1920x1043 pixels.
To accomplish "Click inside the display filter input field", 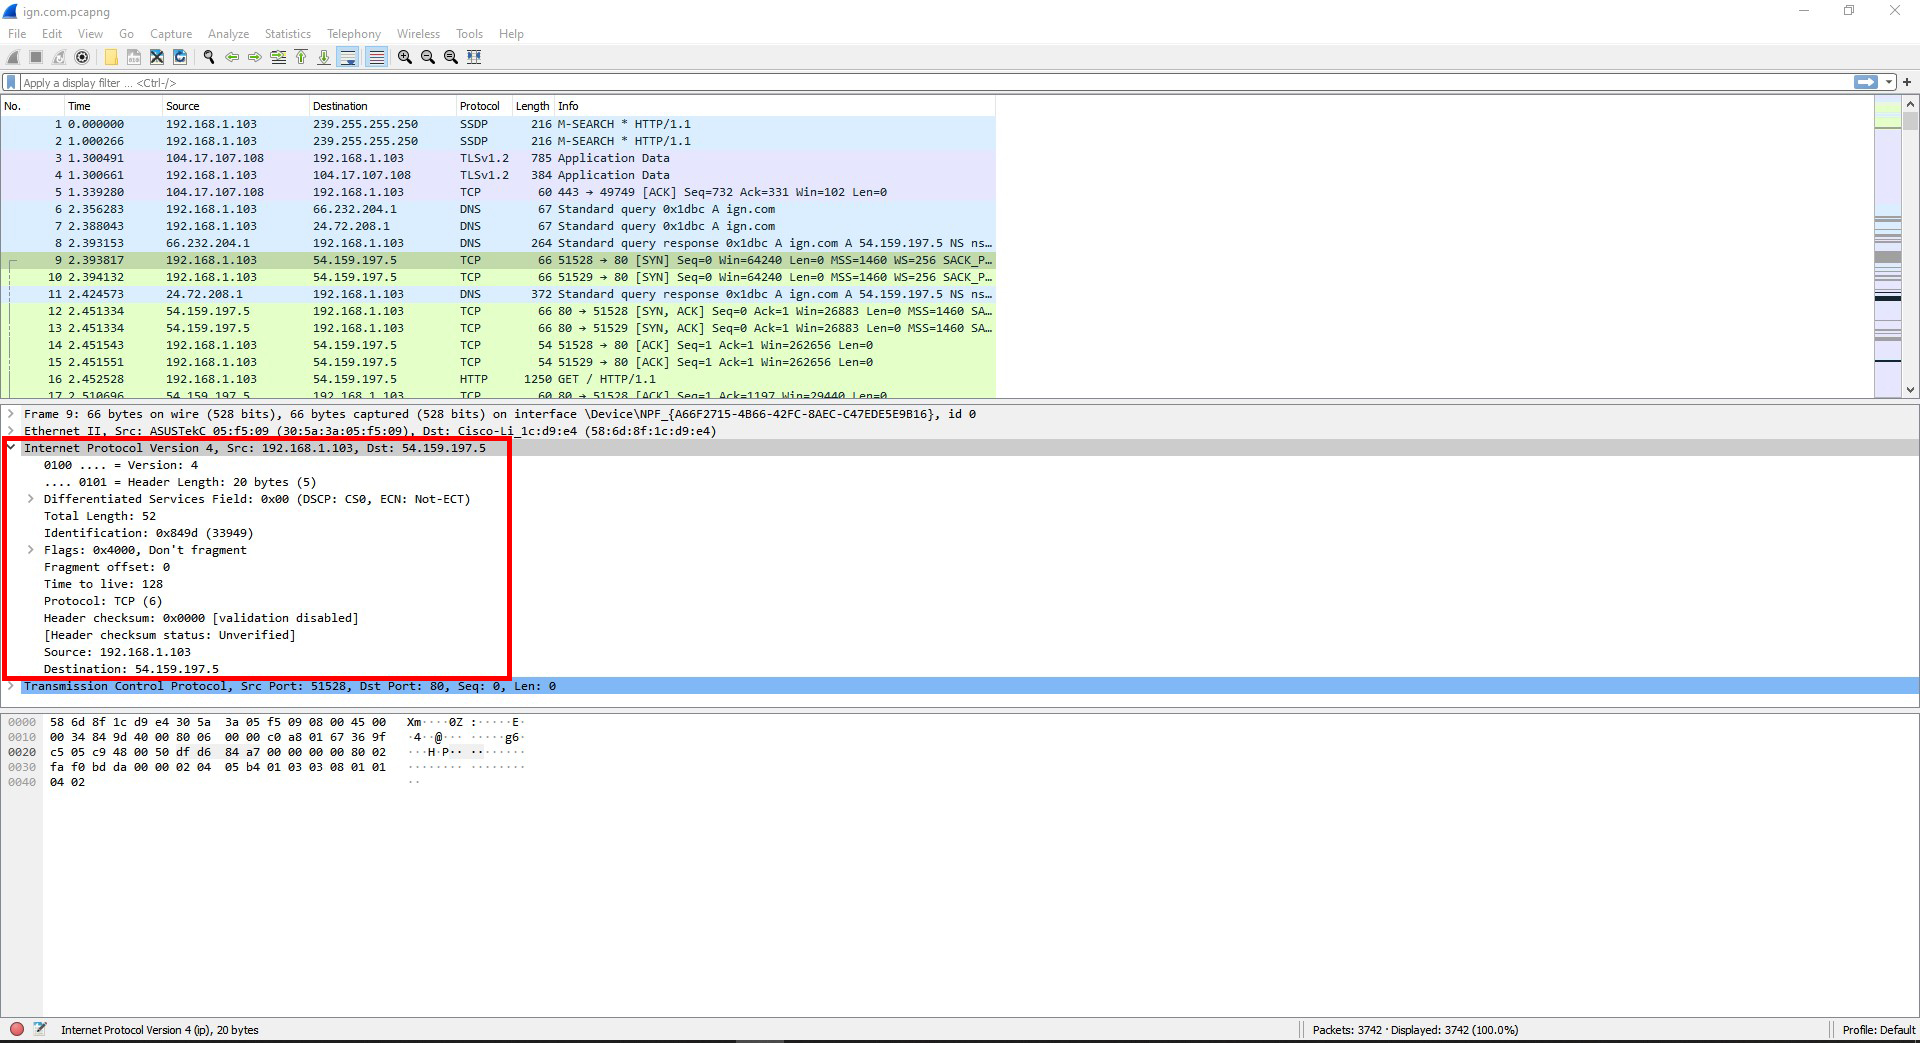I will pyautogui.click(x=900, y=83).
